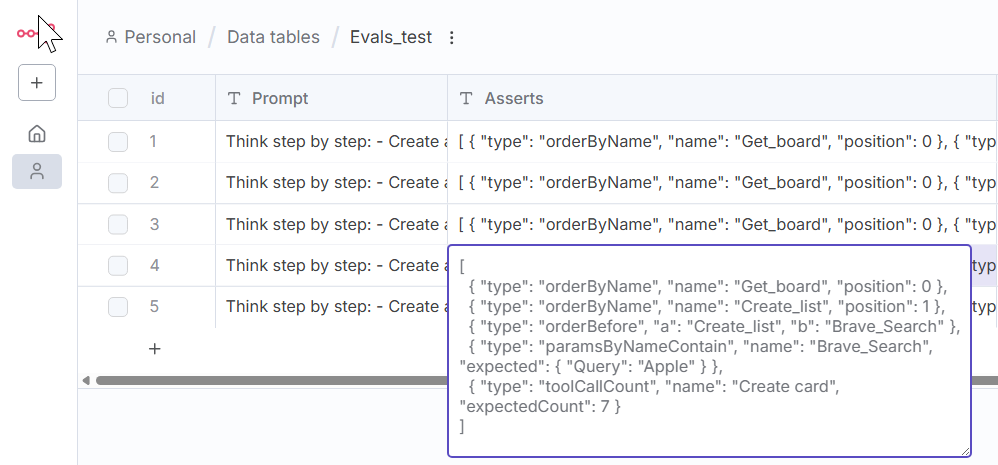Select the checkbox for row 1
This screenshot has height=465, width=998.
click(x=118, y=142)
